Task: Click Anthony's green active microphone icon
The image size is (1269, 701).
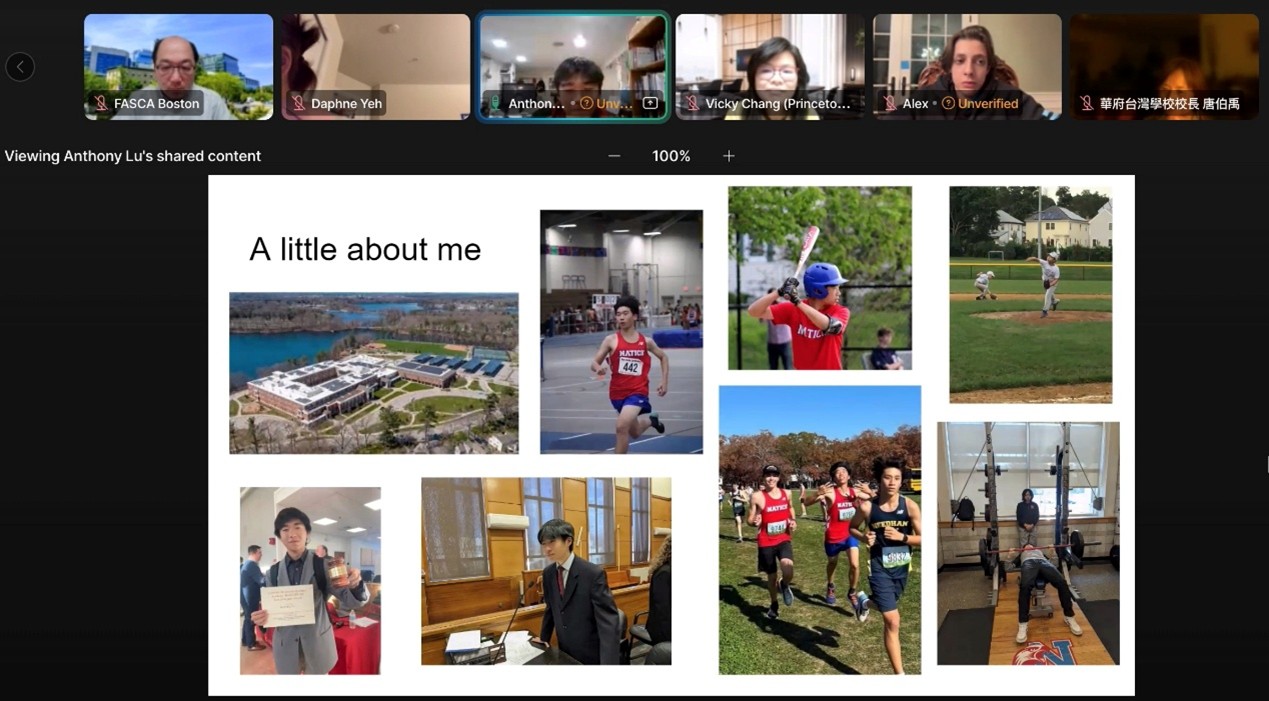Action: (495, 104)
